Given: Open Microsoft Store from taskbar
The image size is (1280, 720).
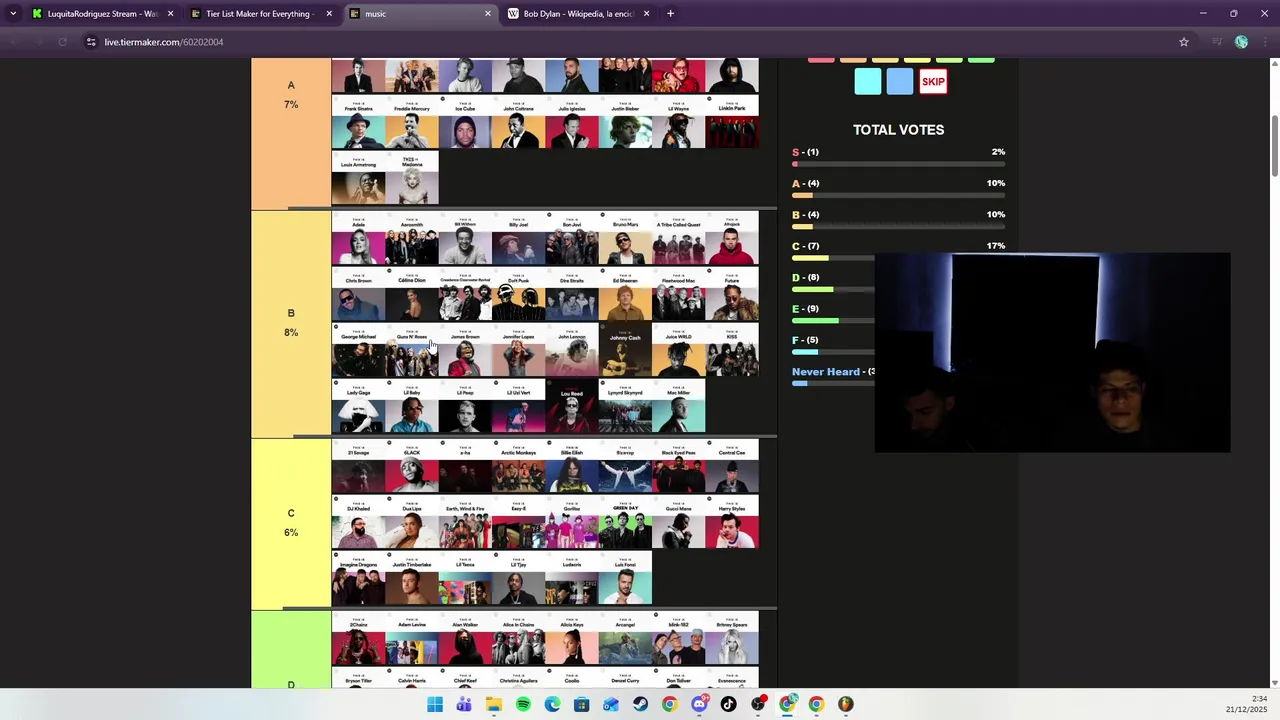Looking at the screenshot, I should [581, 704].
